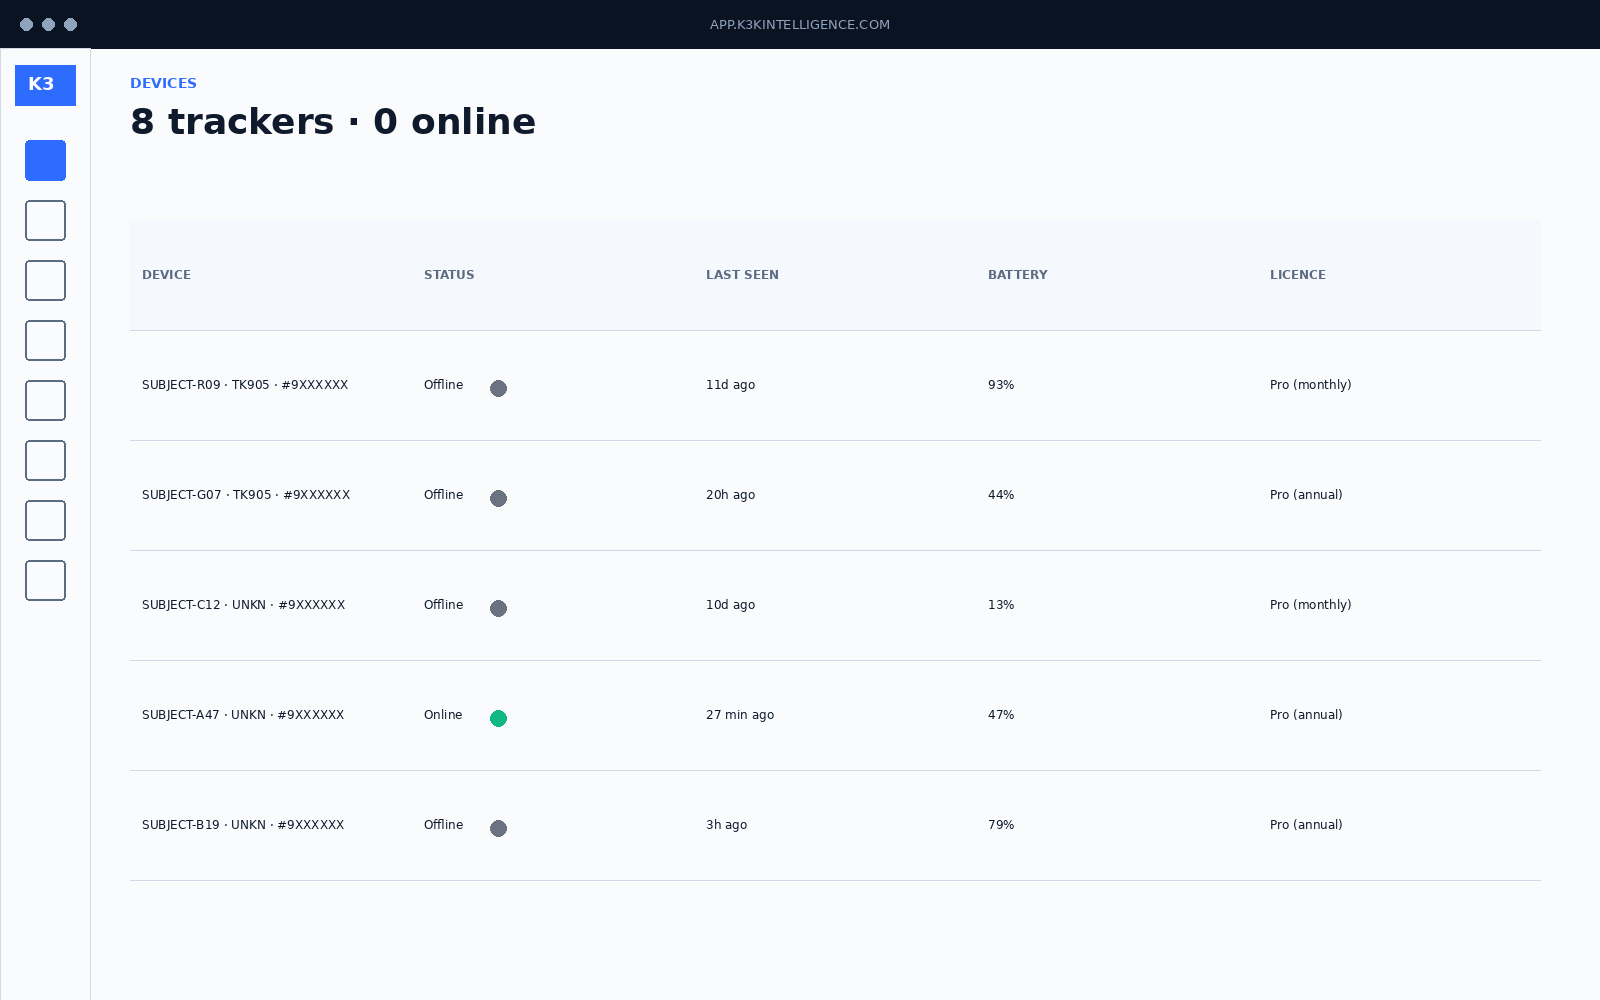Click the Offline label in SUBJECT-C12 row

443,605
